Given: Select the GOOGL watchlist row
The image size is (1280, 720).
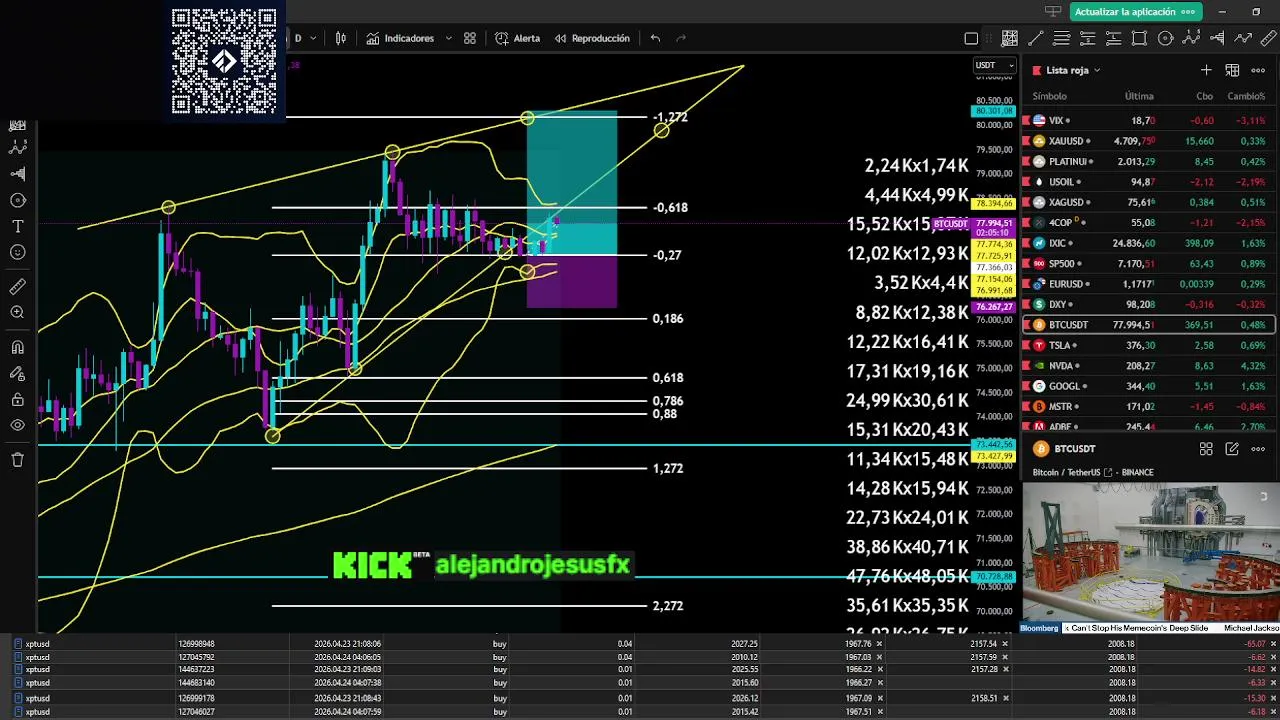Looking at the screenshot, I should pyautogui.click(x=1148, y=386).
